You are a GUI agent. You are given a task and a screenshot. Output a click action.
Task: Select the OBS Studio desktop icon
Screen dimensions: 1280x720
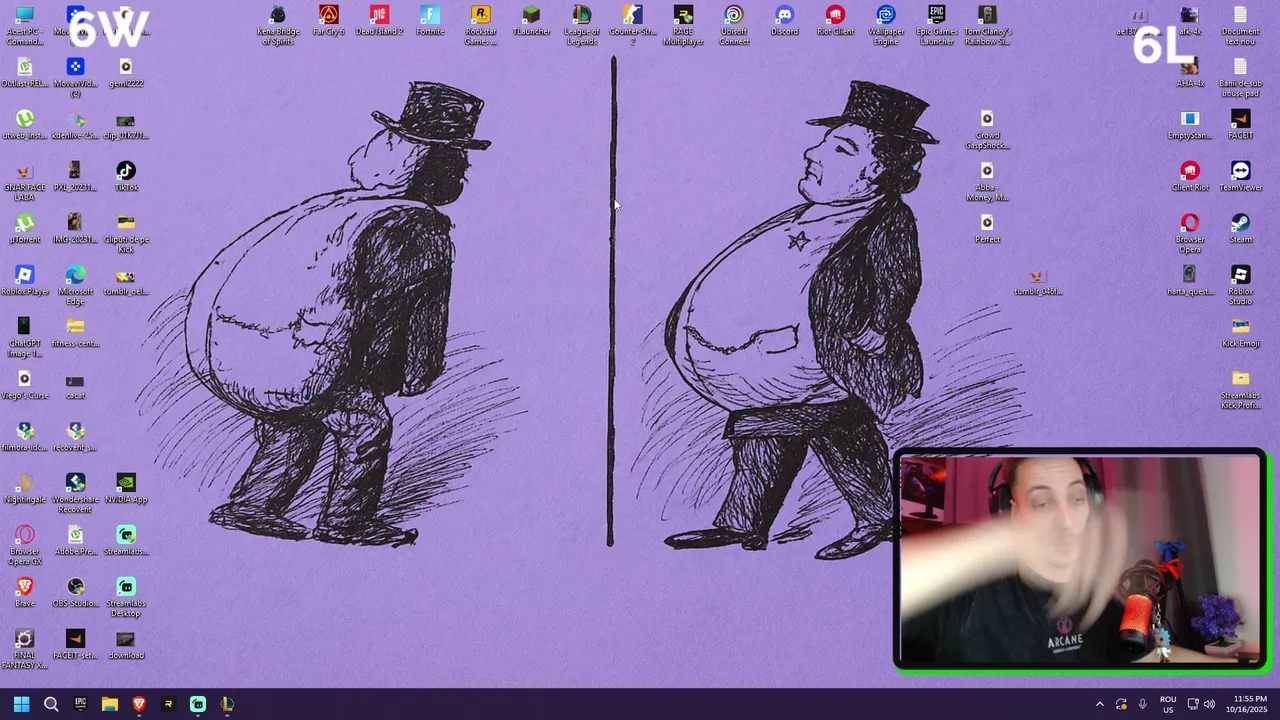point(75,593)
